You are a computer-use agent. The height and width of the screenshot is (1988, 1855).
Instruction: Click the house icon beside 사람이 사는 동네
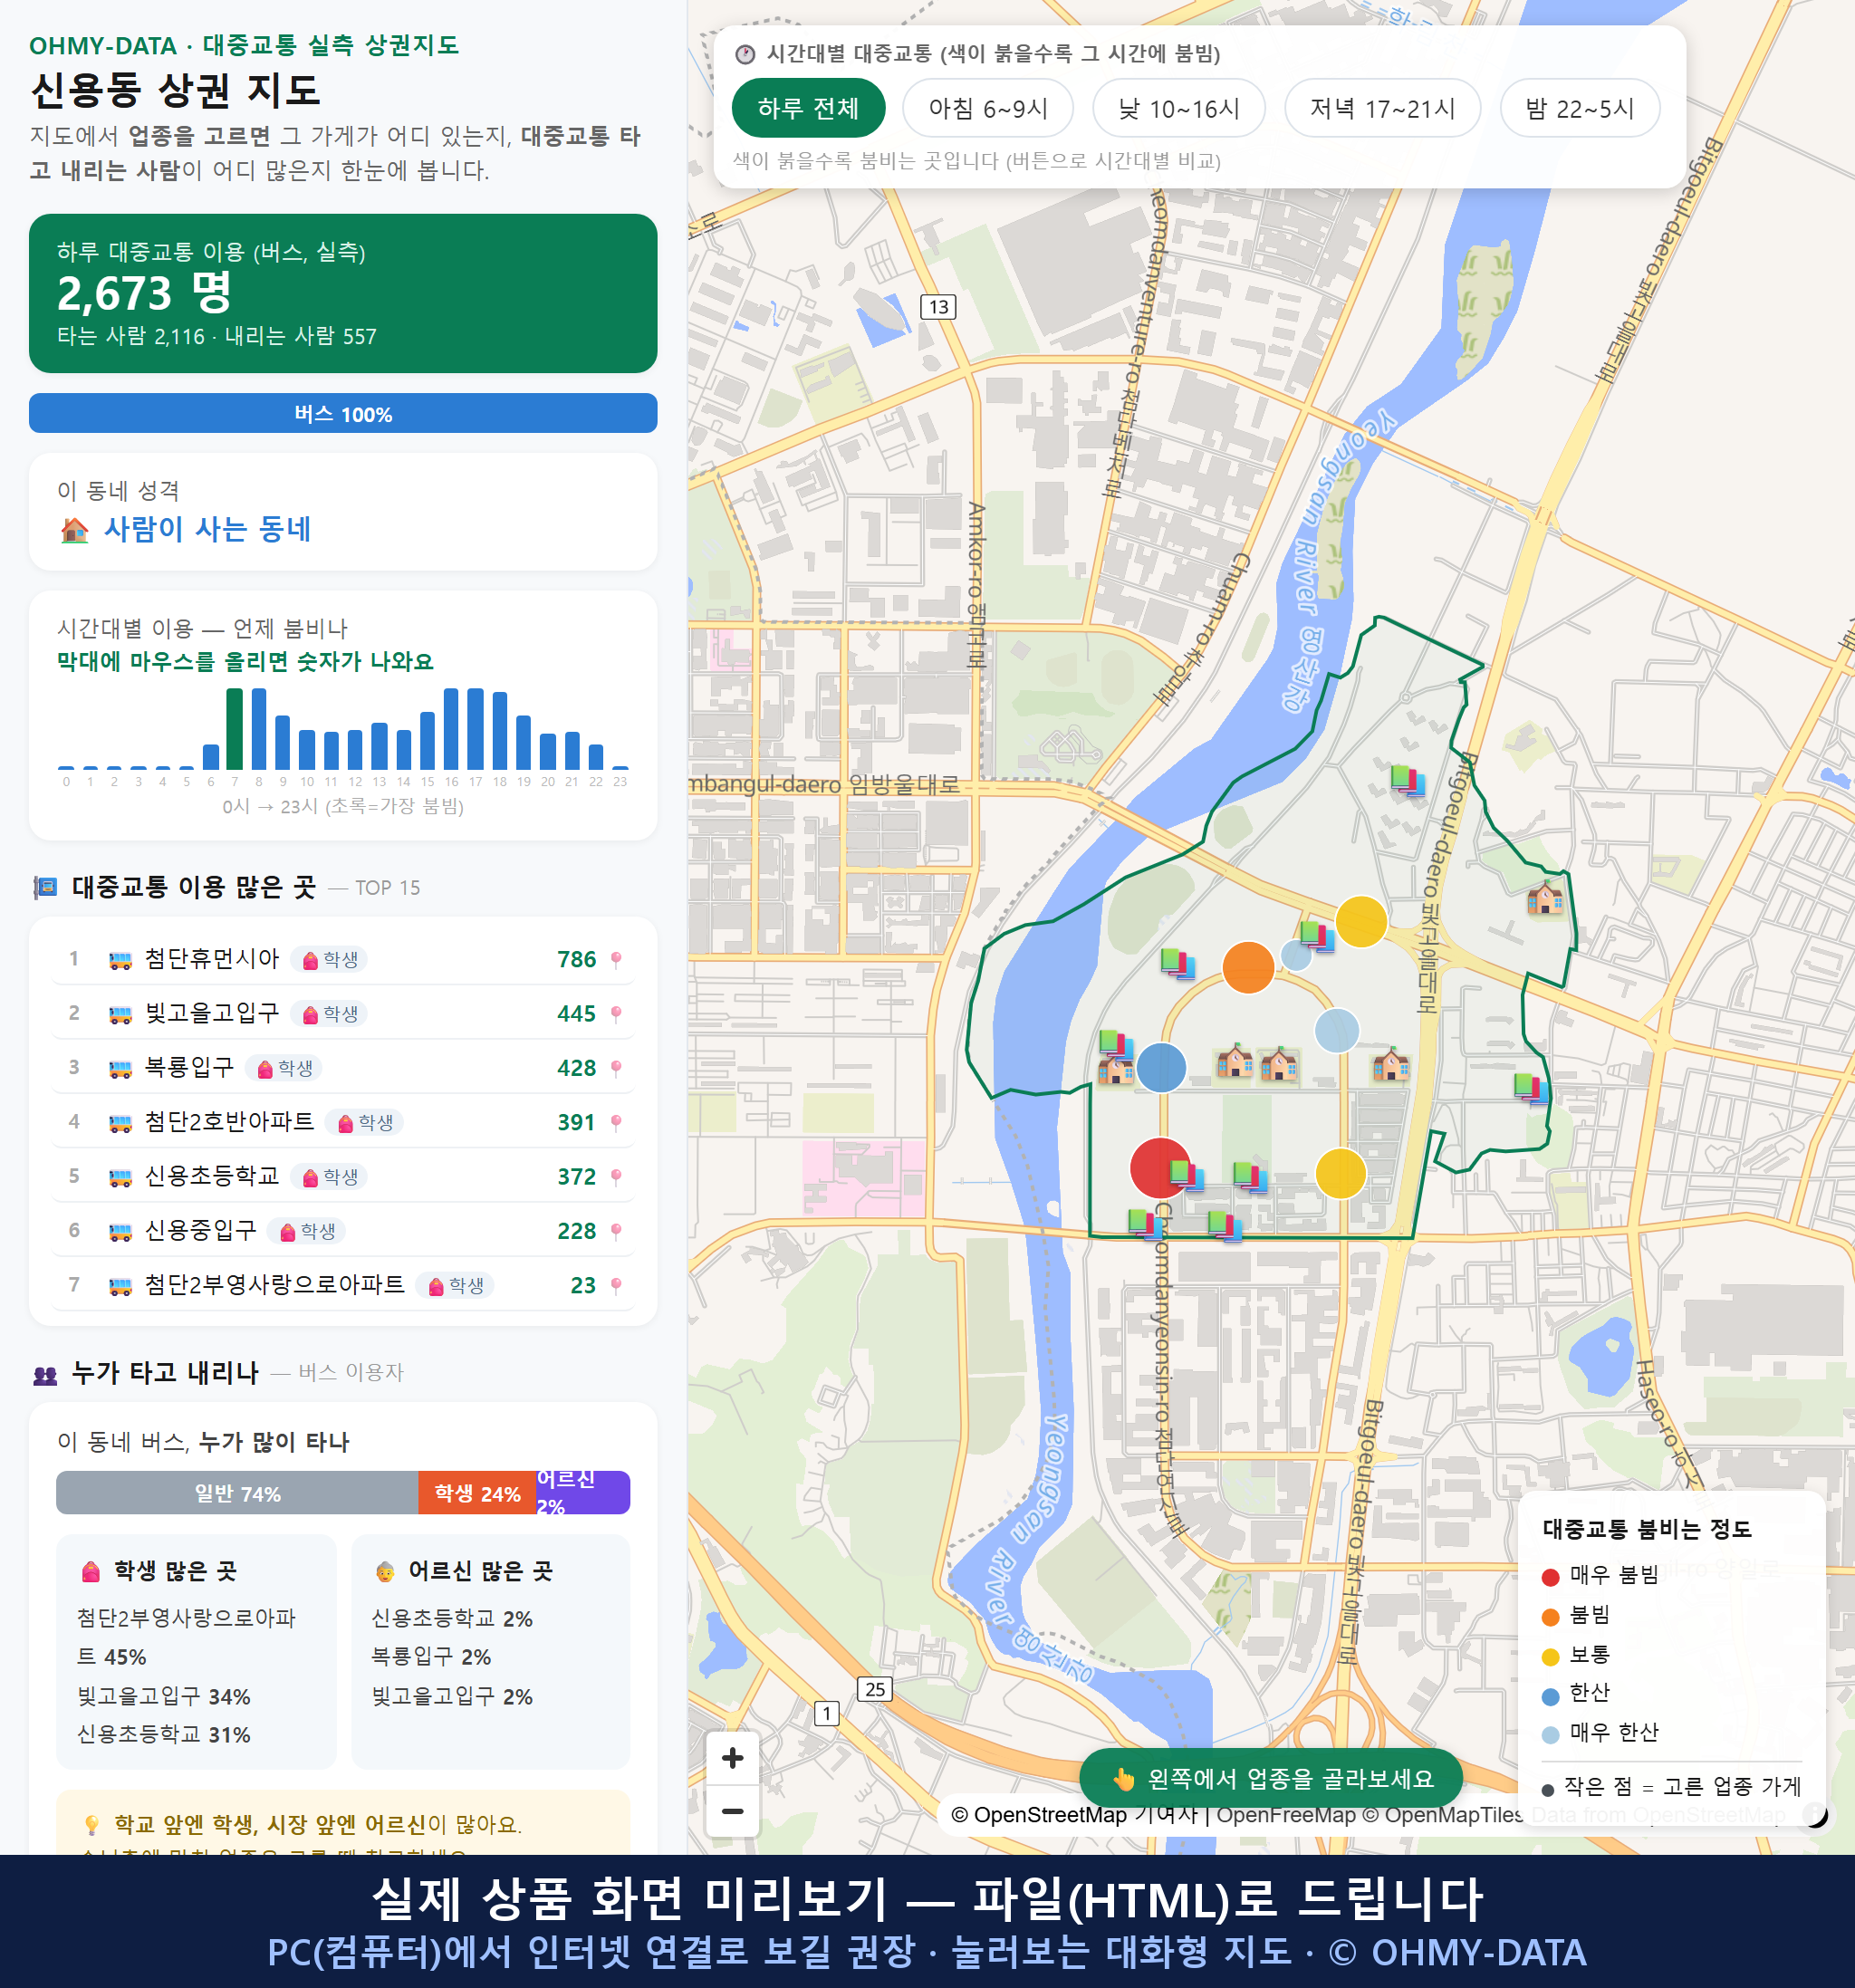75,530
